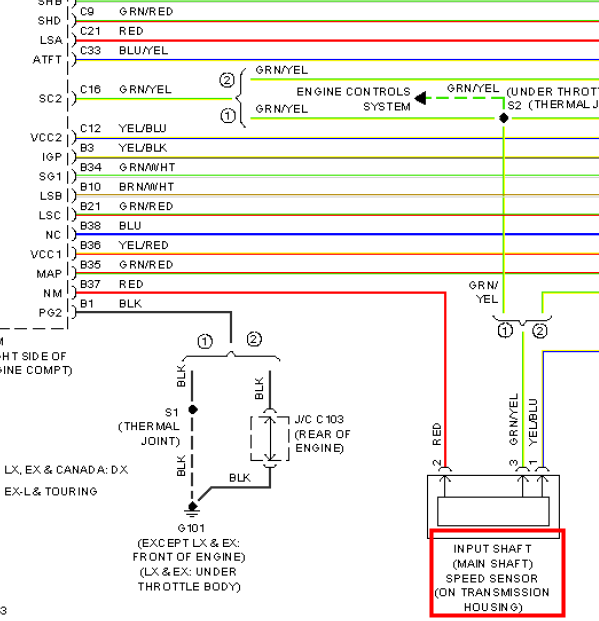The height and width of the screenshot is (621, 599).
Task: Click the EX-L & TOURING legend text
Action: (51, 491)
